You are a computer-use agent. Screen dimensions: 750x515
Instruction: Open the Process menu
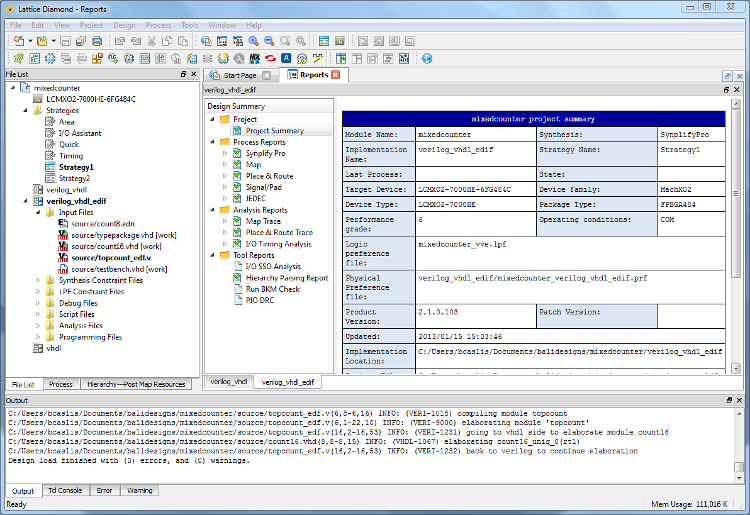(158, 24)
